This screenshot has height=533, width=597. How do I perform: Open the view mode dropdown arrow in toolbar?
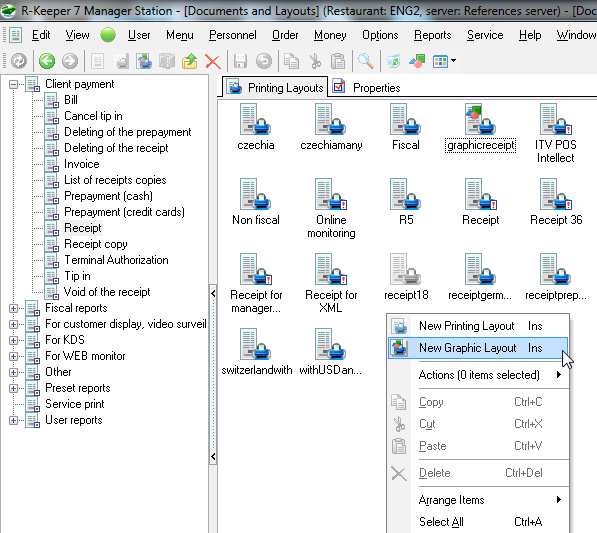453,61
